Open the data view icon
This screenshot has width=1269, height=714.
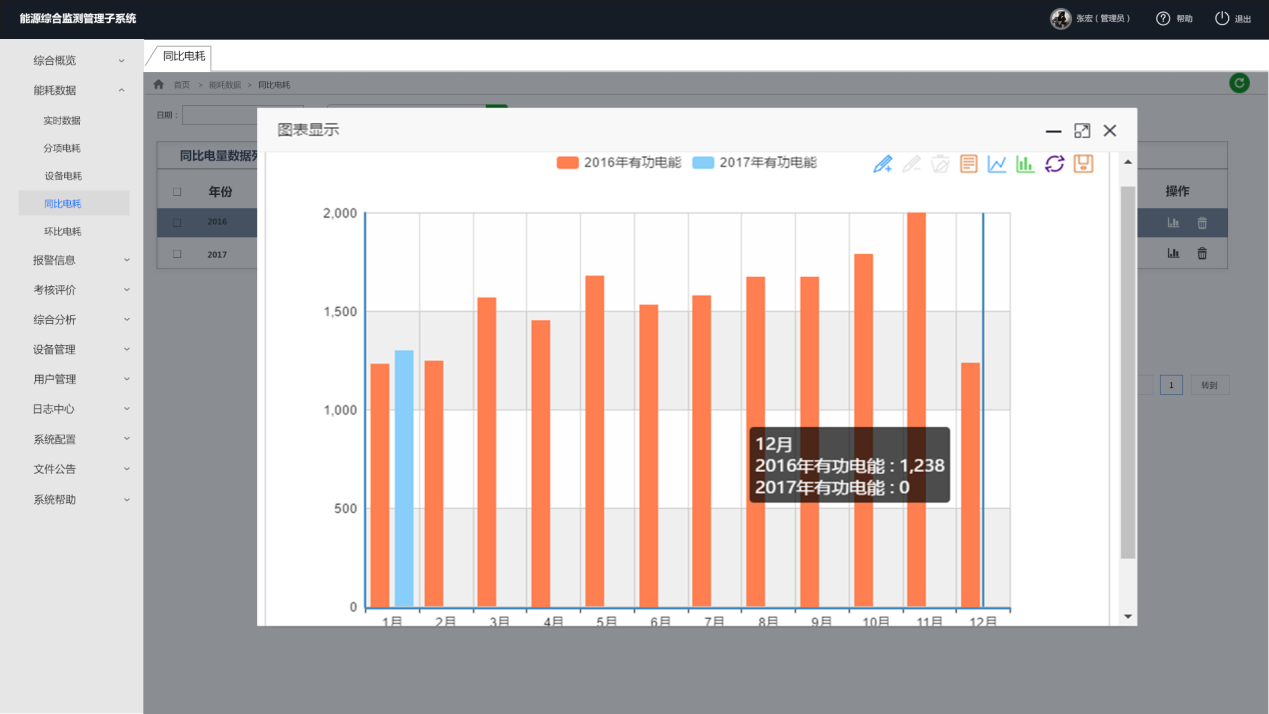[x=968, y=164]
